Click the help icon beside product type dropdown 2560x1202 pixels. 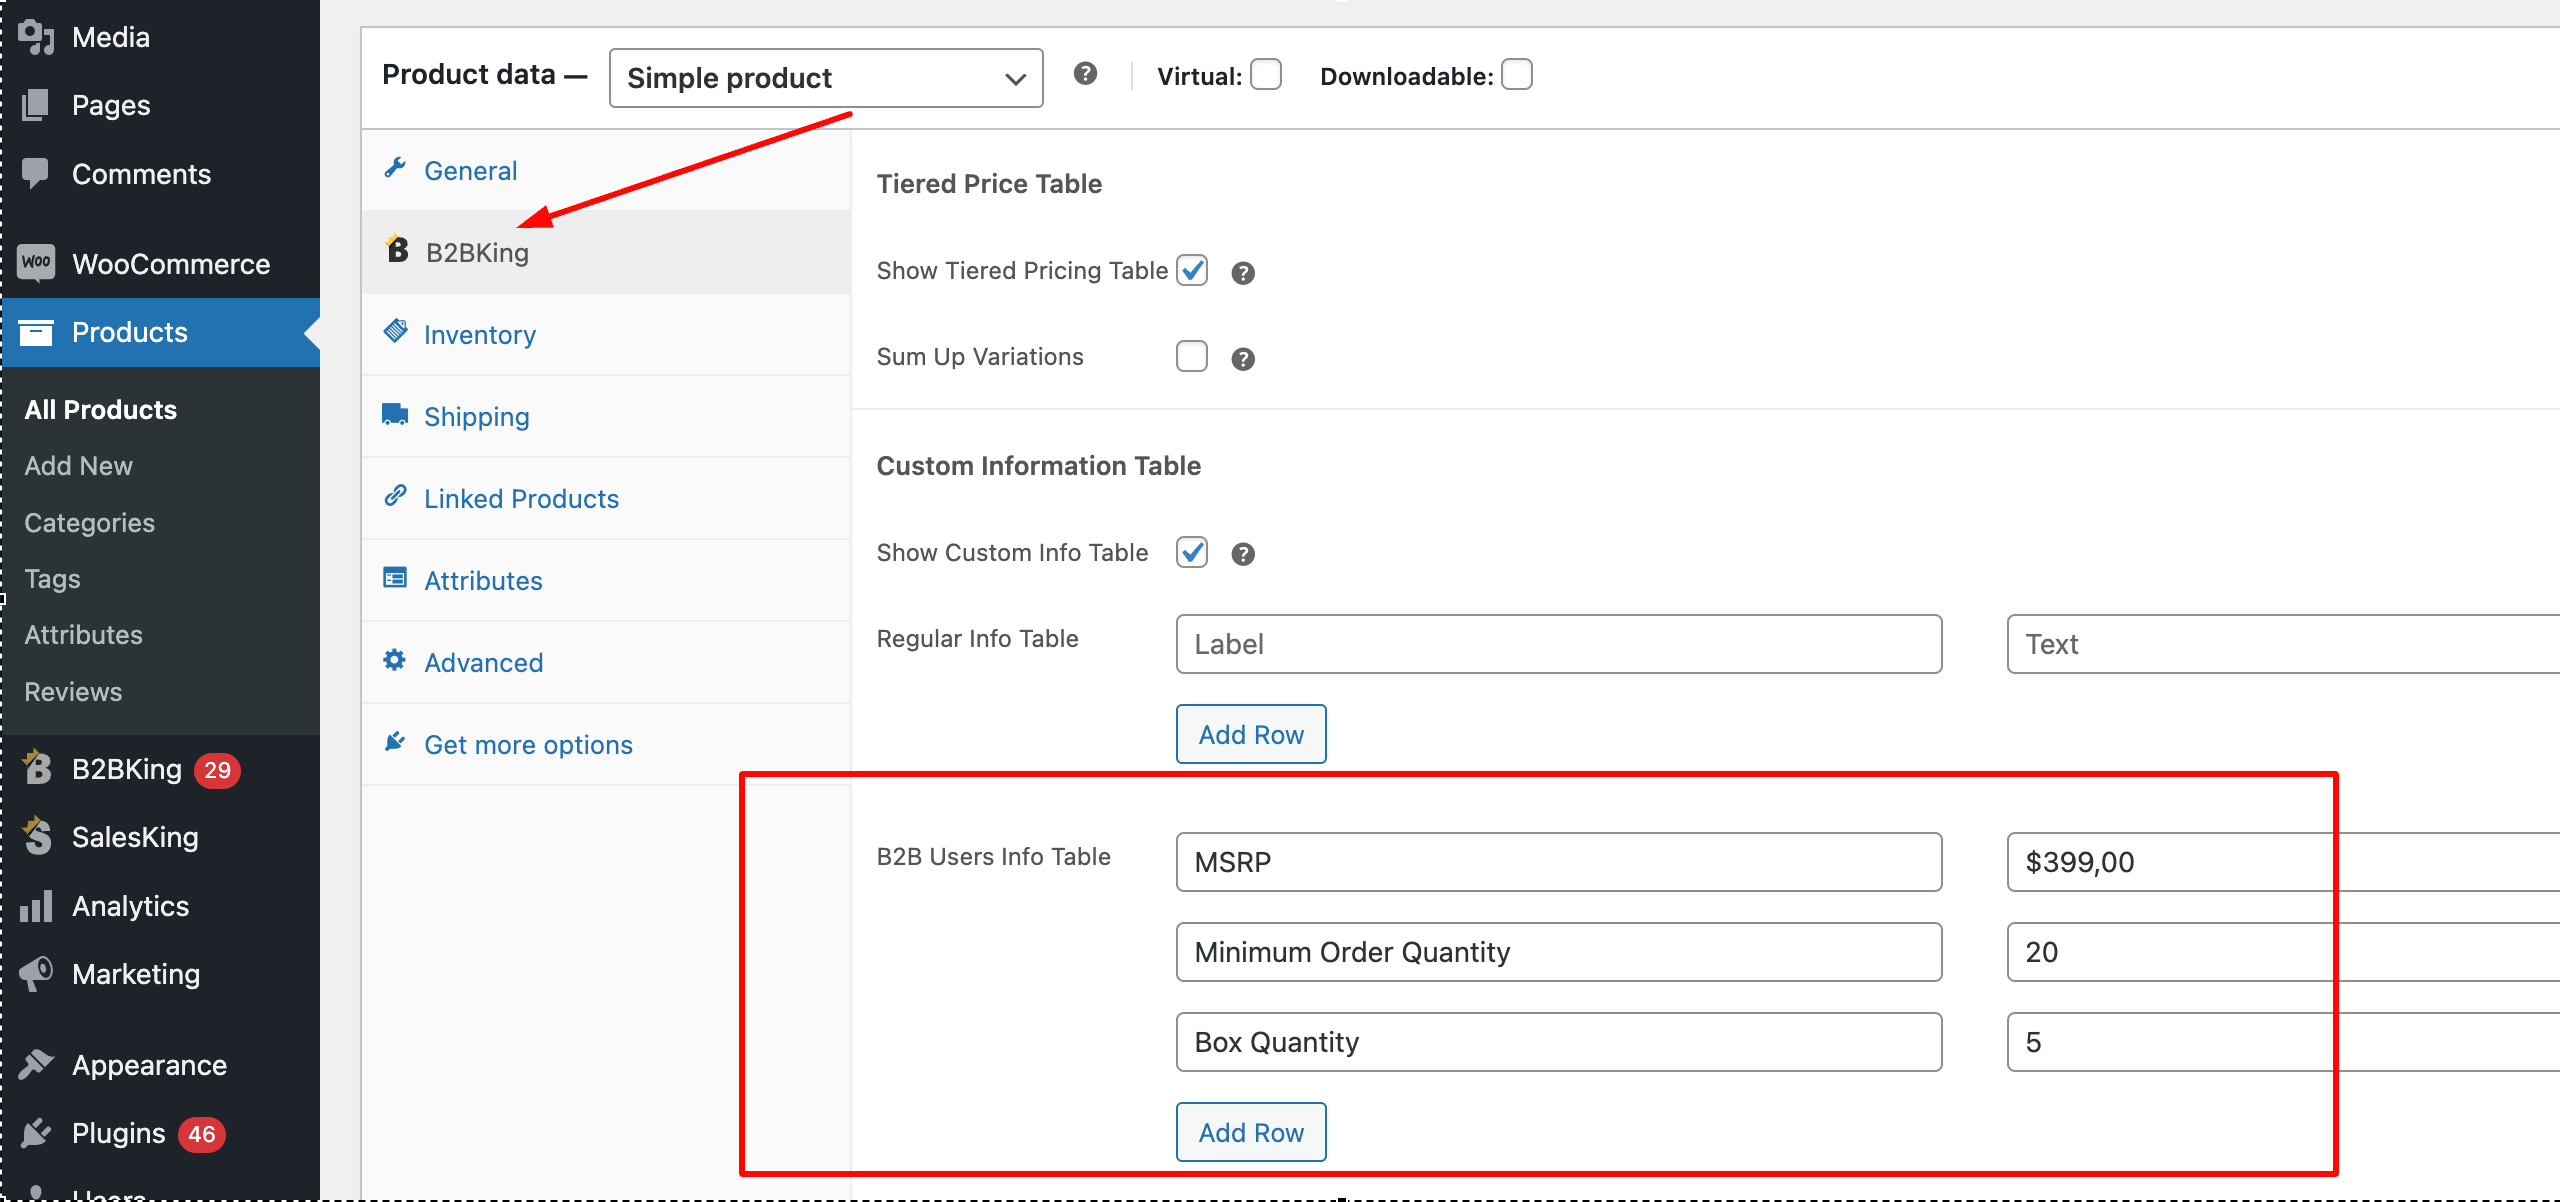(x=1085, y=74)
